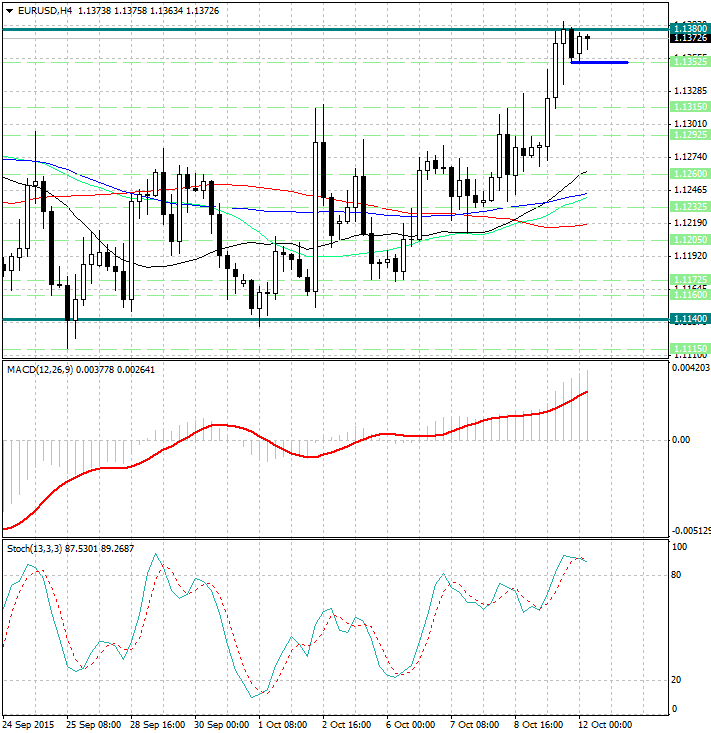Click the latest candlestick on the price chart
The image size is (711, 733).
tap(588, 37)
